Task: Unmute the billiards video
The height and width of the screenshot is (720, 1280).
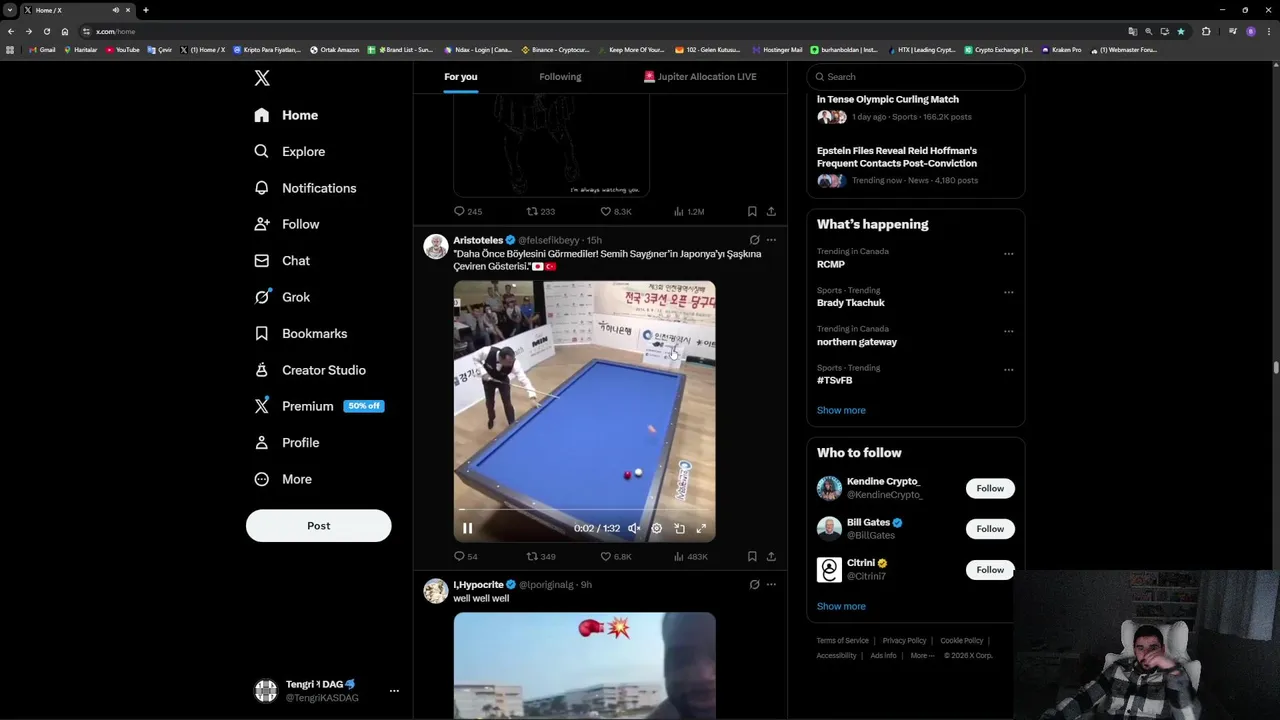Action: click(634, 528)
